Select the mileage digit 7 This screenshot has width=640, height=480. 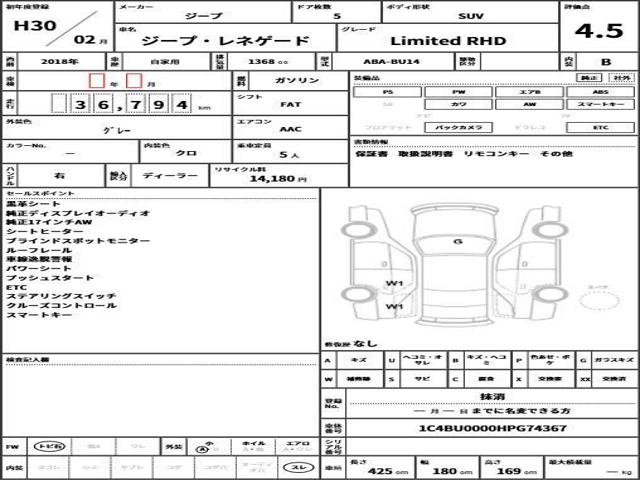[136, 104]
